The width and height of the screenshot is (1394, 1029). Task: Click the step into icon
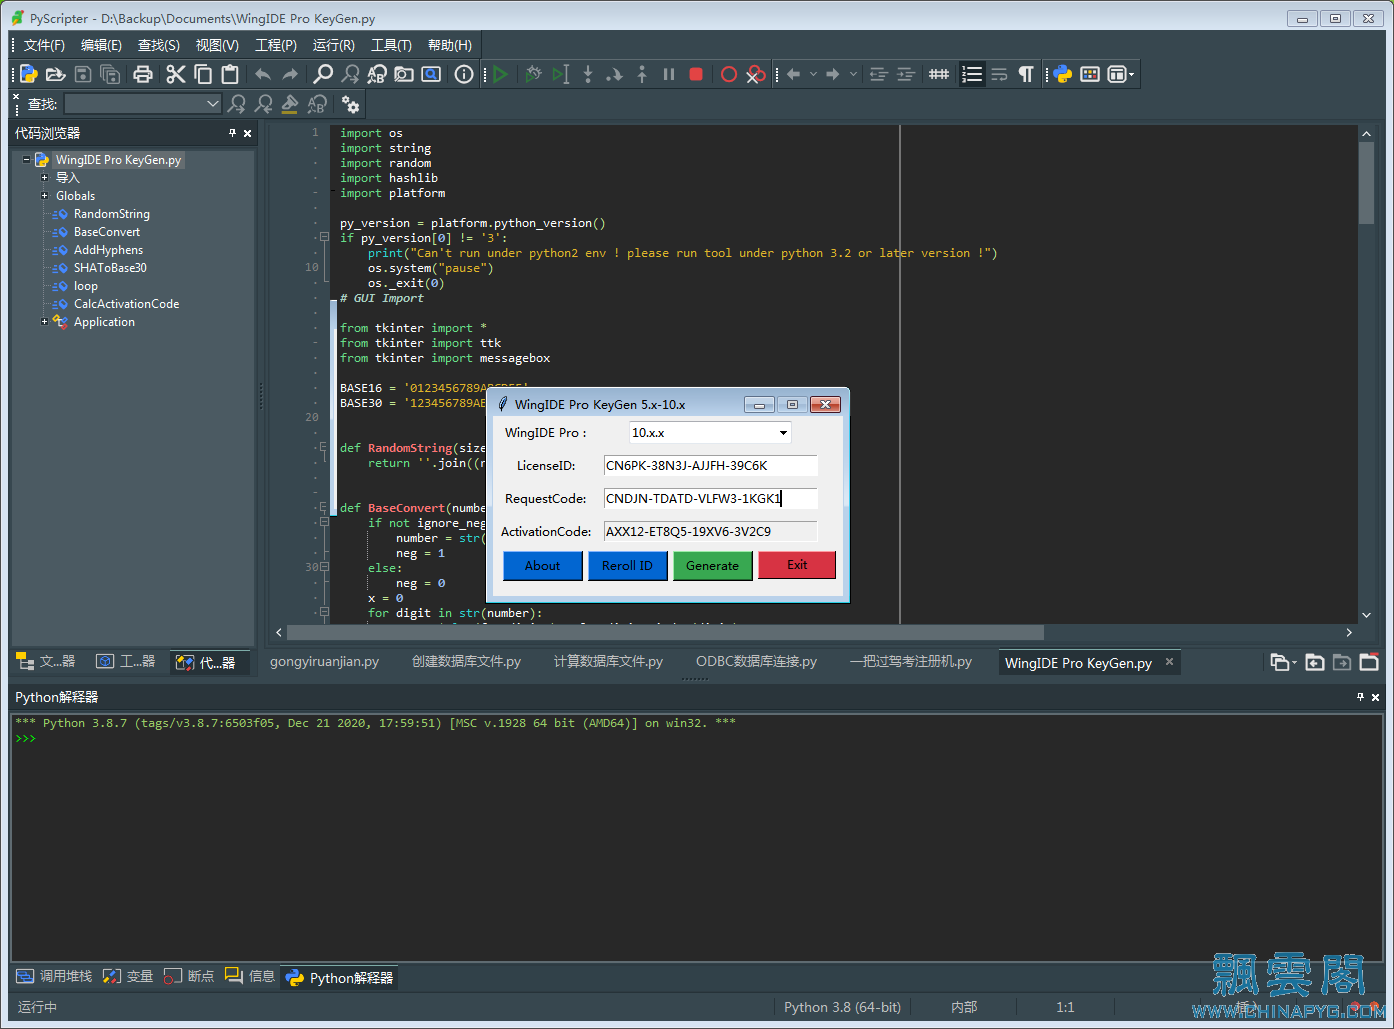pos(588,74)
